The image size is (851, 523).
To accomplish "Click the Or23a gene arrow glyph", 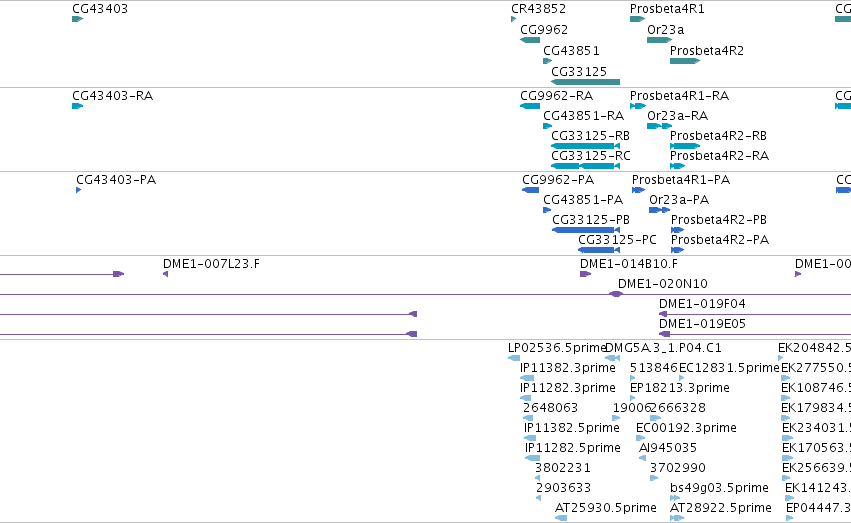I will pos(659,40).
